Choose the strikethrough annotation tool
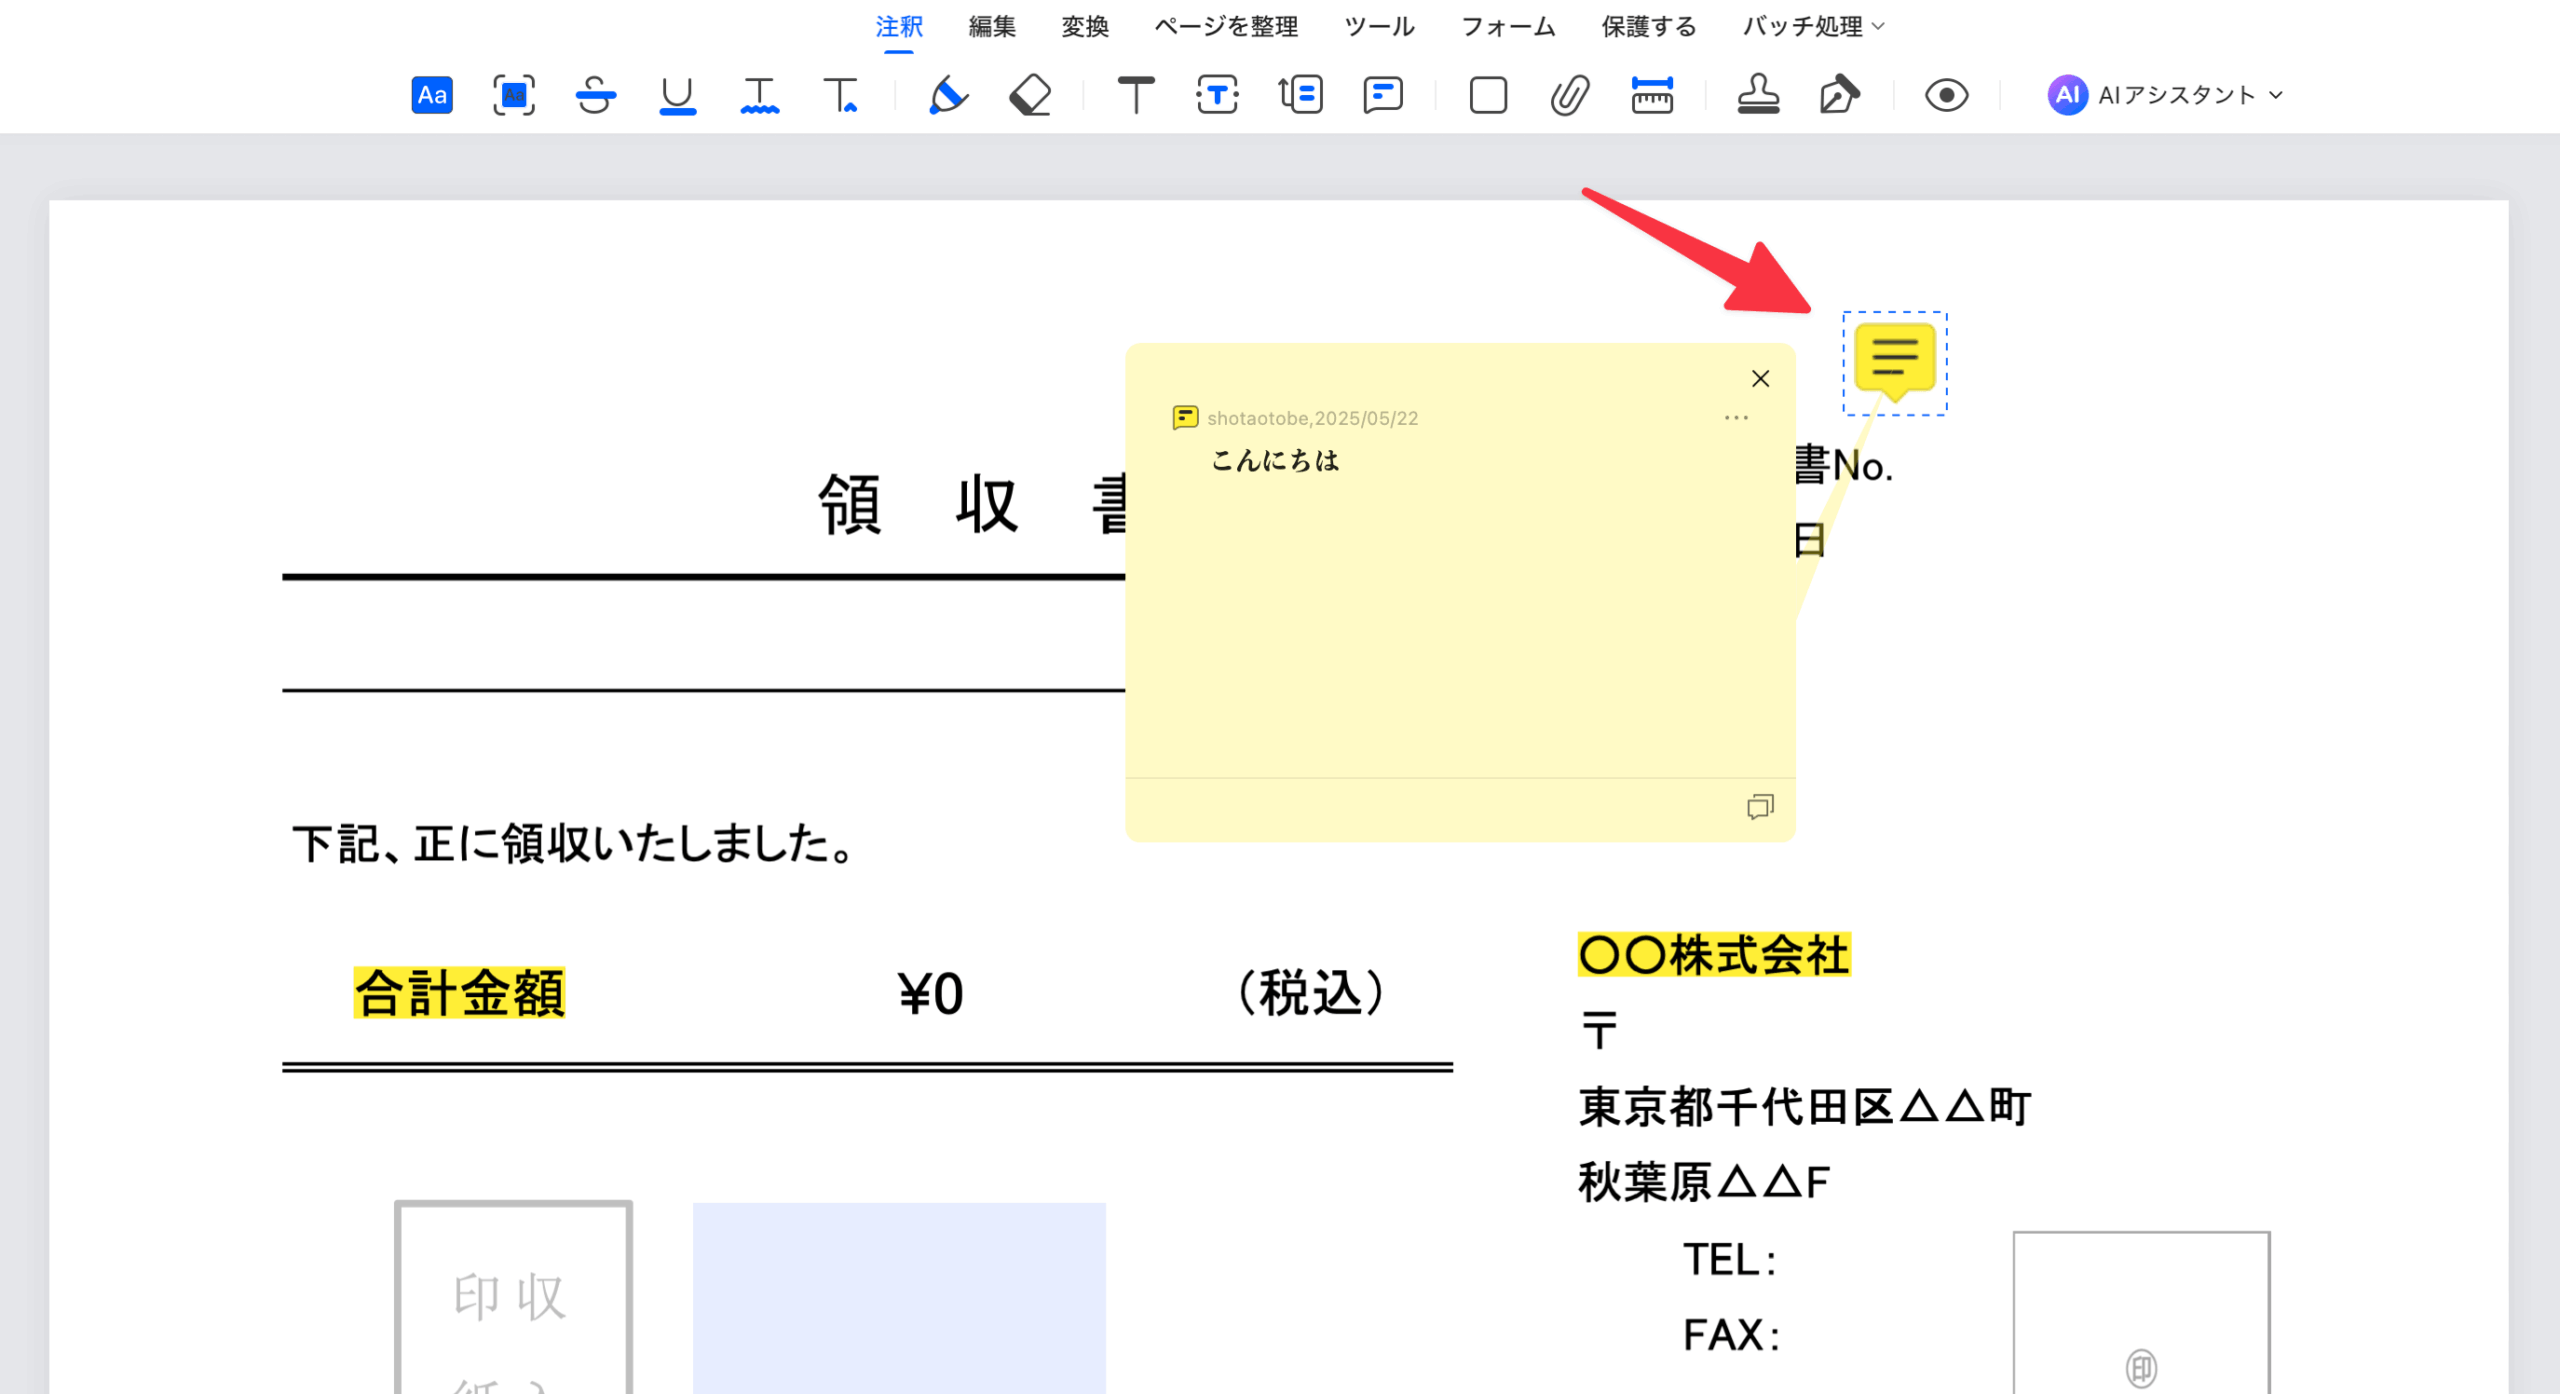Screen dimensions: 2560x1394 click(595, 95)
